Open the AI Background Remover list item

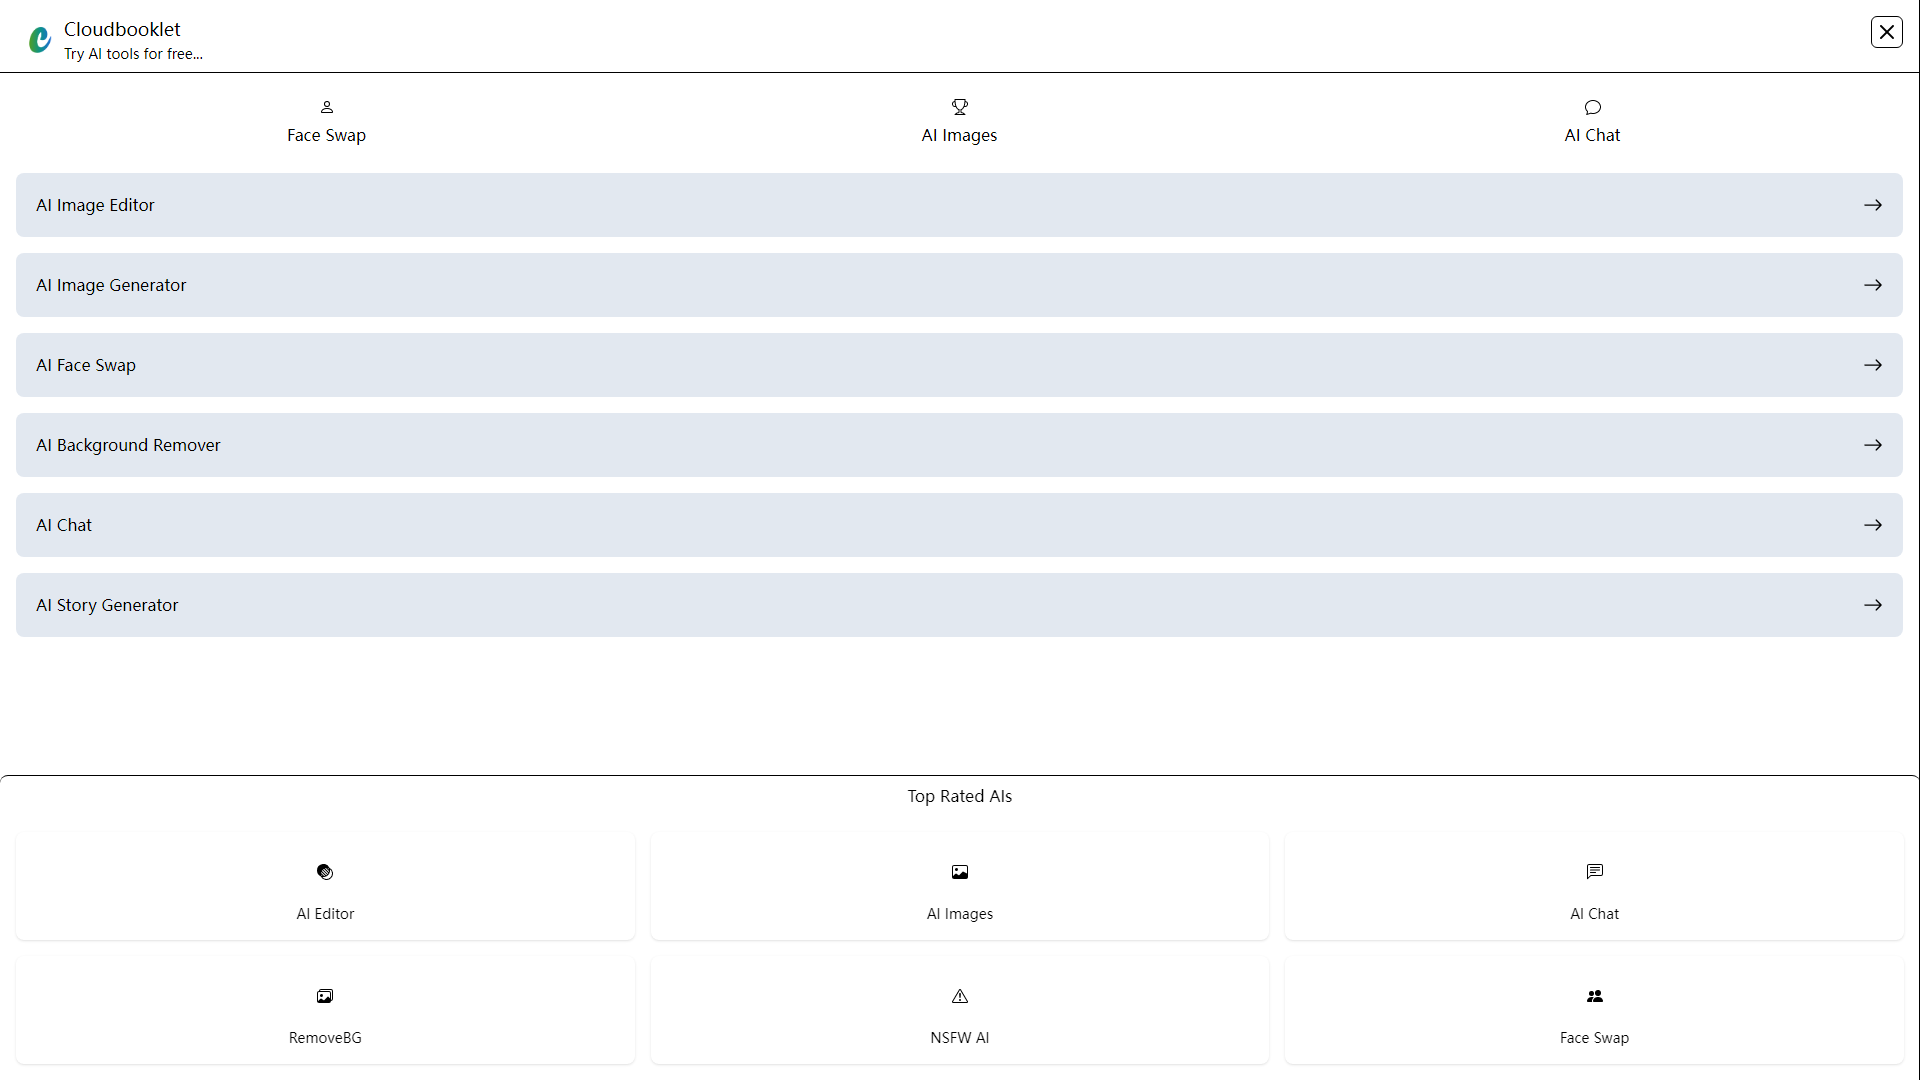tap(959, 445)
